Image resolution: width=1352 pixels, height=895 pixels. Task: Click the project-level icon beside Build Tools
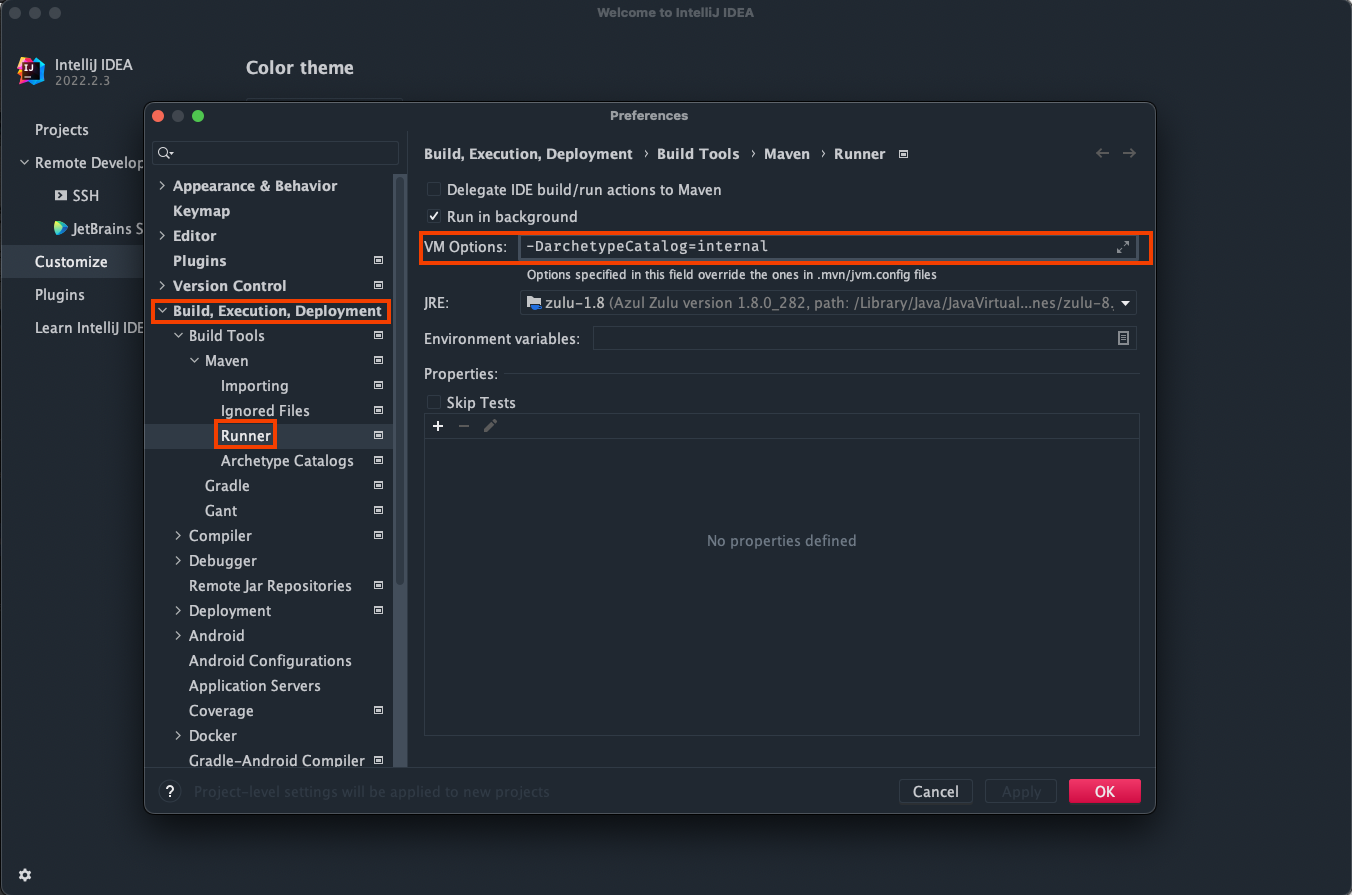click(x=378, y=336)
